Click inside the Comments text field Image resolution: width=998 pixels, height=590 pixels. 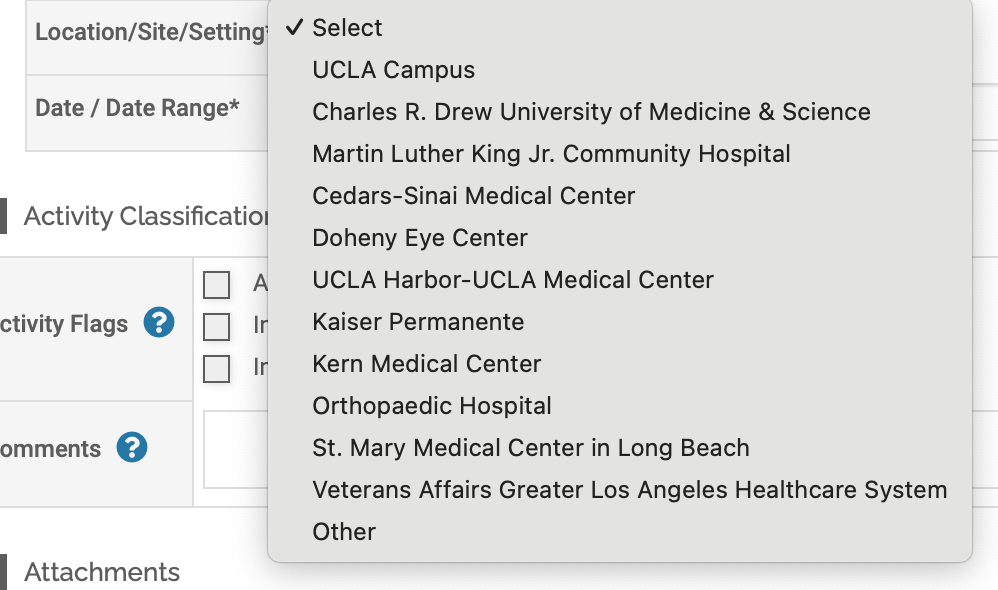[236, 450]
